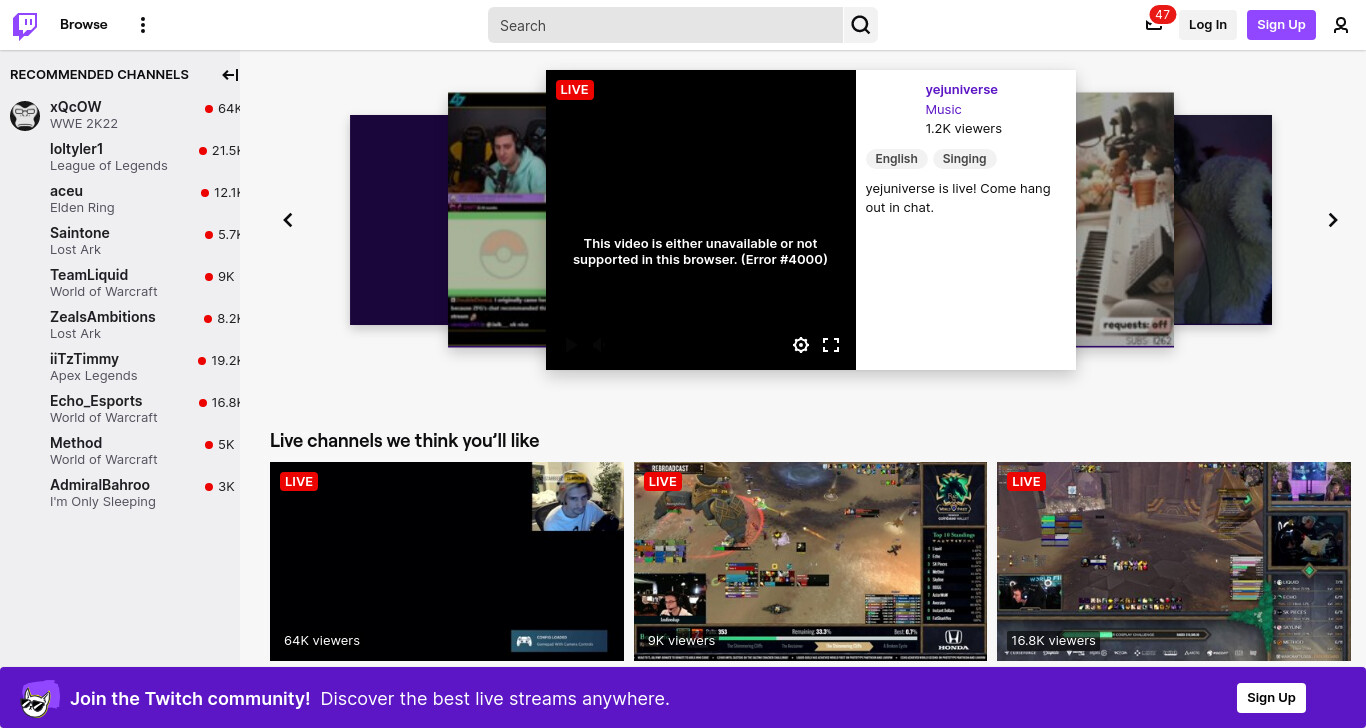Click the far-right dark carousel card

tap(1223, 220)
